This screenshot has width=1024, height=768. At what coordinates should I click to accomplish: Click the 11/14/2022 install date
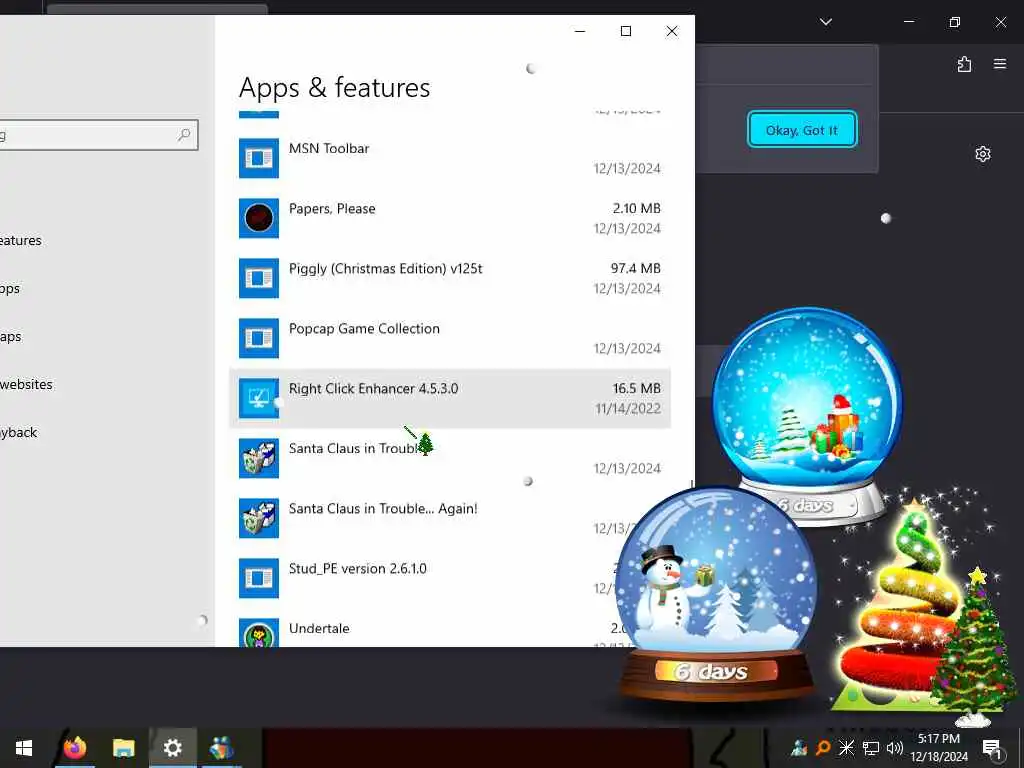628,409
